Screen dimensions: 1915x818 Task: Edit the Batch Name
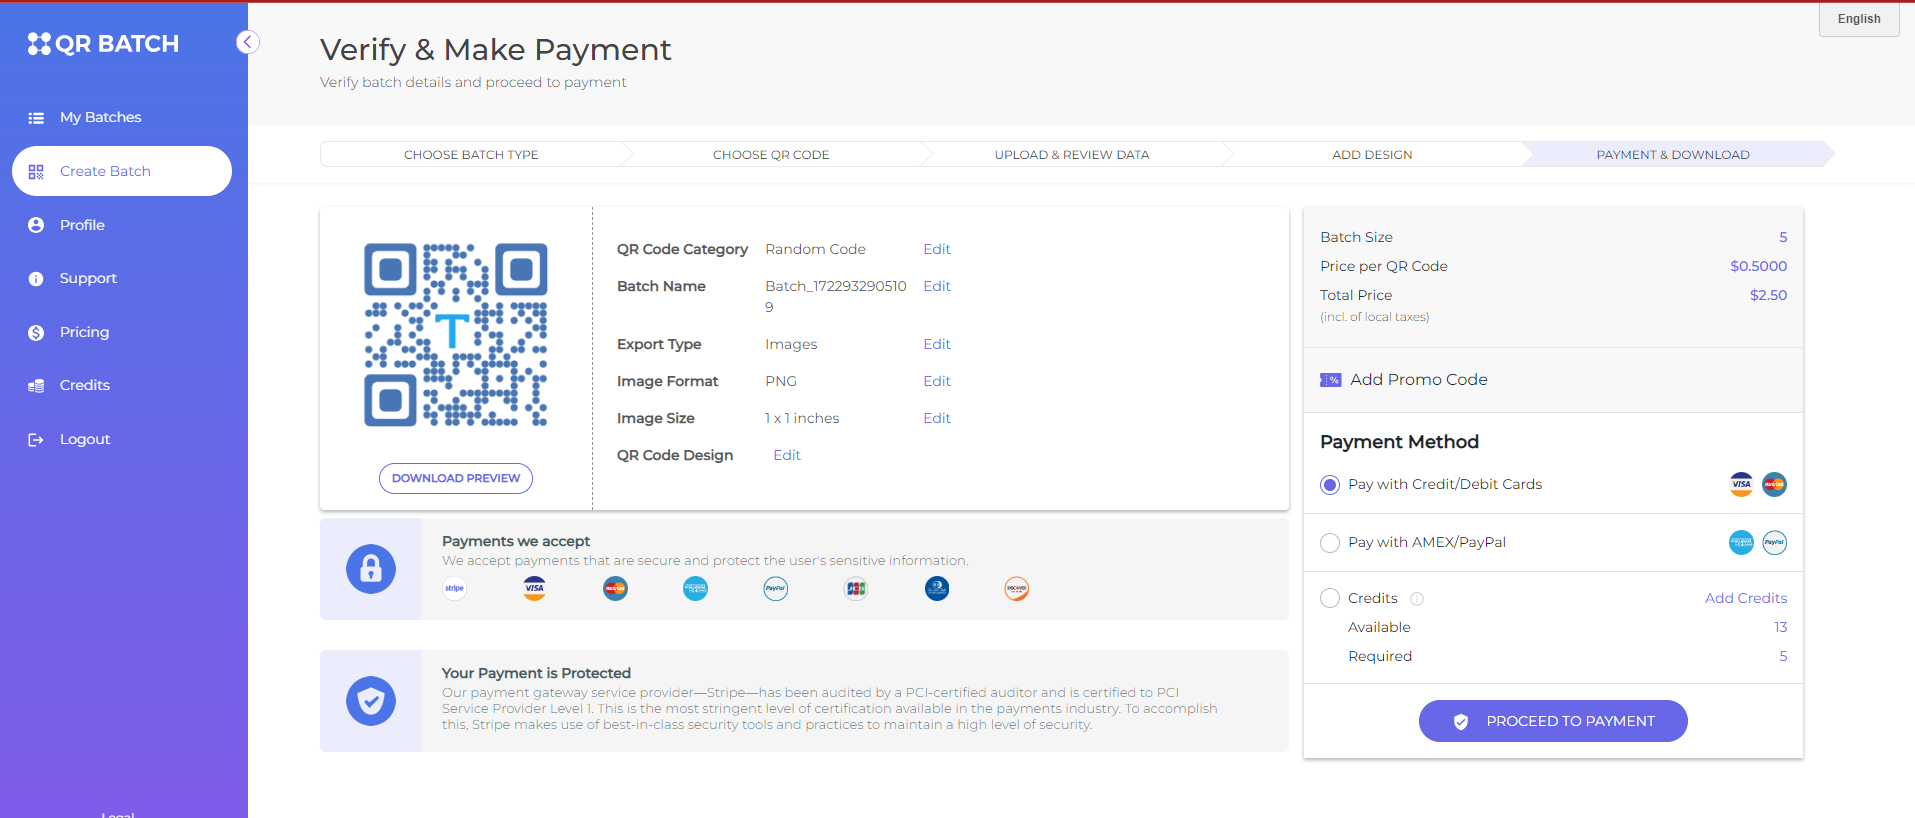coord(937,286)
